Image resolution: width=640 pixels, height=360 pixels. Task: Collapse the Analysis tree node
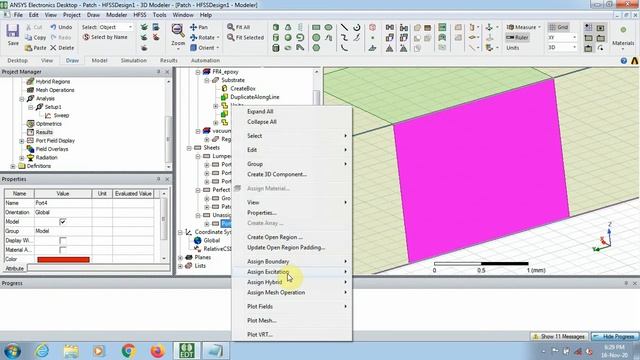[x=22, y=99]
